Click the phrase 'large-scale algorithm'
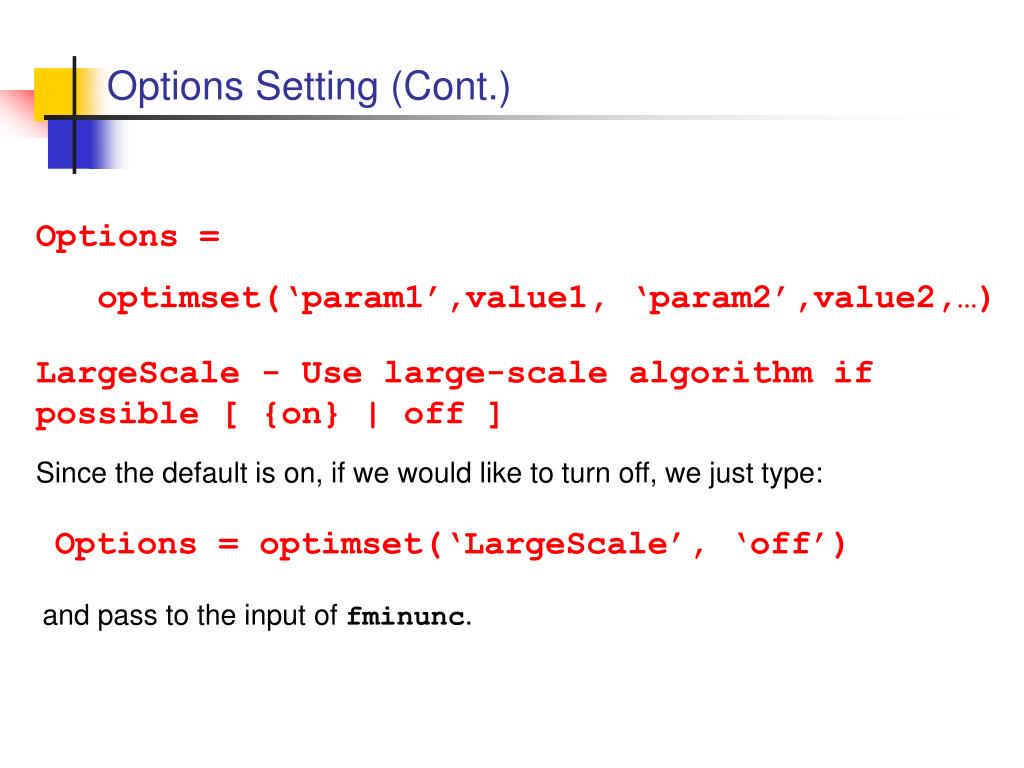 pyautogui.click(x=599, y=374)
